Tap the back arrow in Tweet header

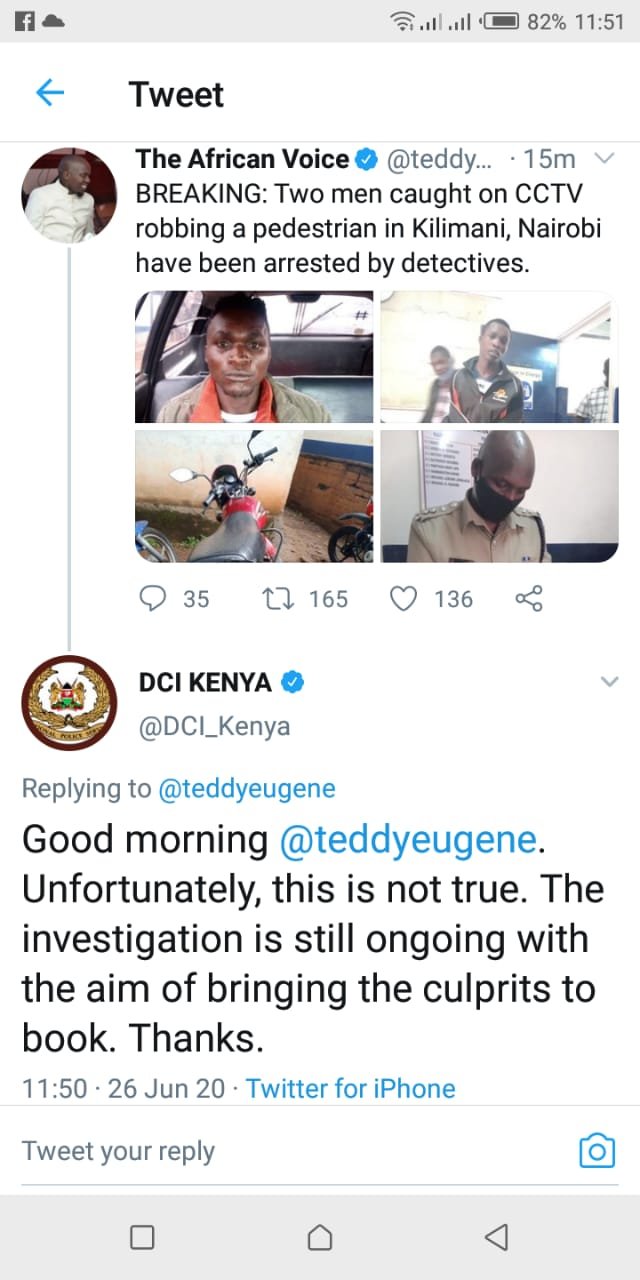click(50, 94)
